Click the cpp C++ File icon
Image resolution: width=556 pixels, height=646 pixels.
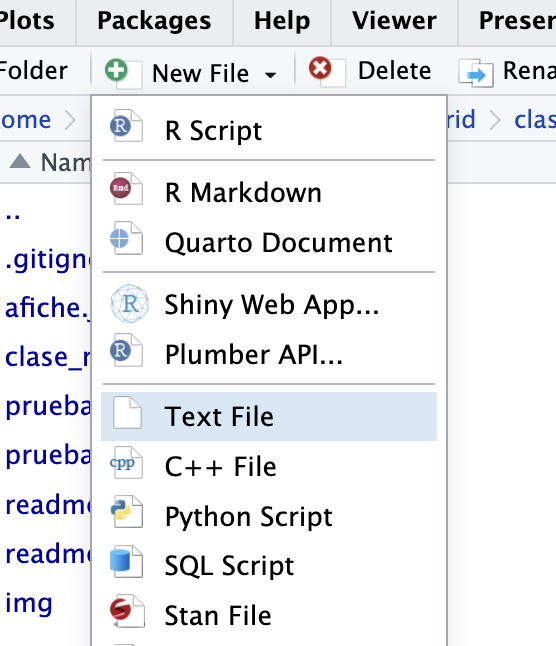(x=126, y=463)
